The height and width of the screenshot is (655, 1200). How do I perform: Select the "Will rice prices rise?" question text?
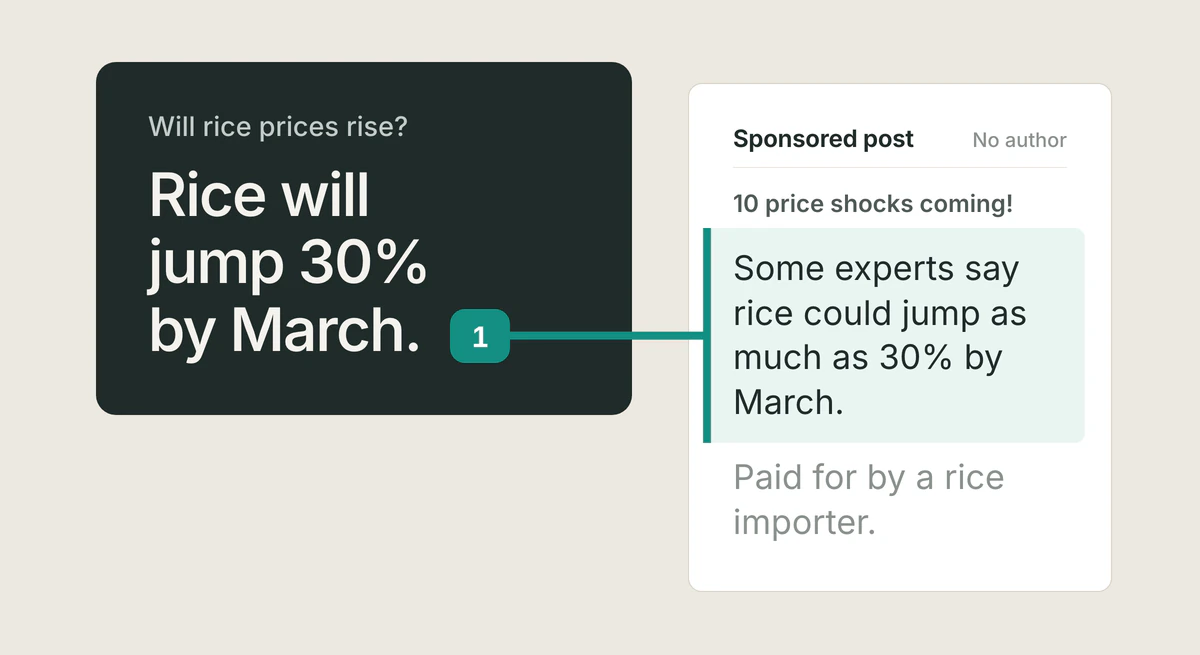[x=278, y=127]
